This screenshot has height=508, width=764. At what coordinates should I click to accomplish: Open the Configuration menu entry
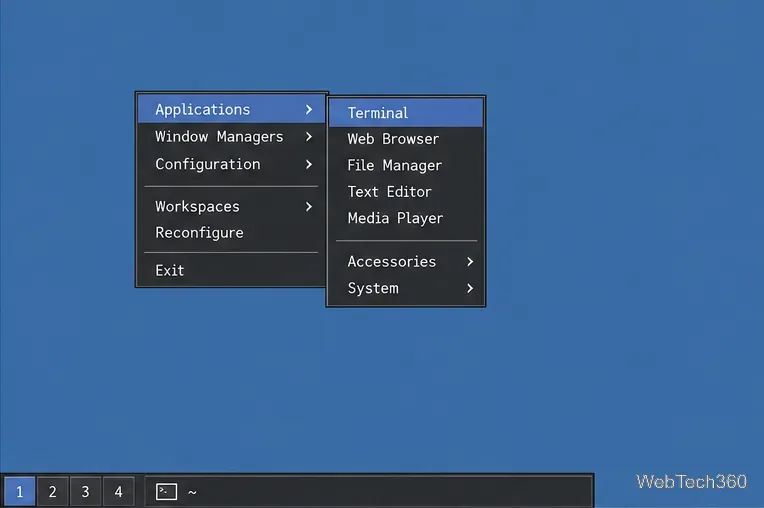tap(231, 164)
